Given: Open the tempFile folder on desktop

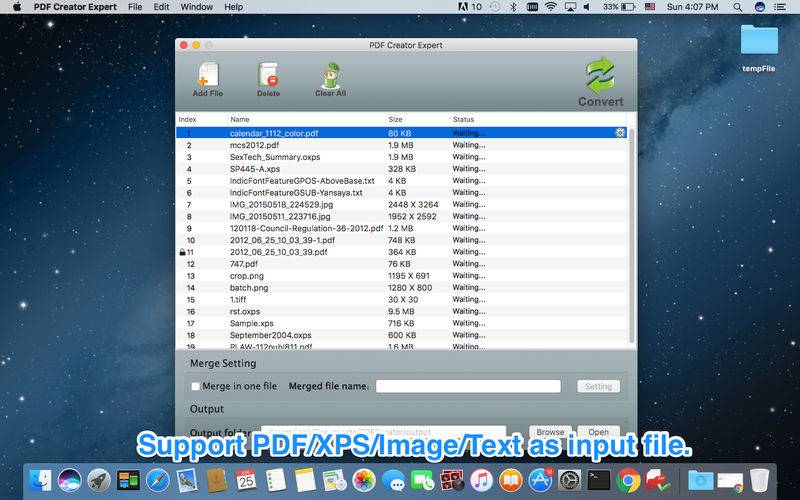Looking at the screenshot, I should [759, 40].
